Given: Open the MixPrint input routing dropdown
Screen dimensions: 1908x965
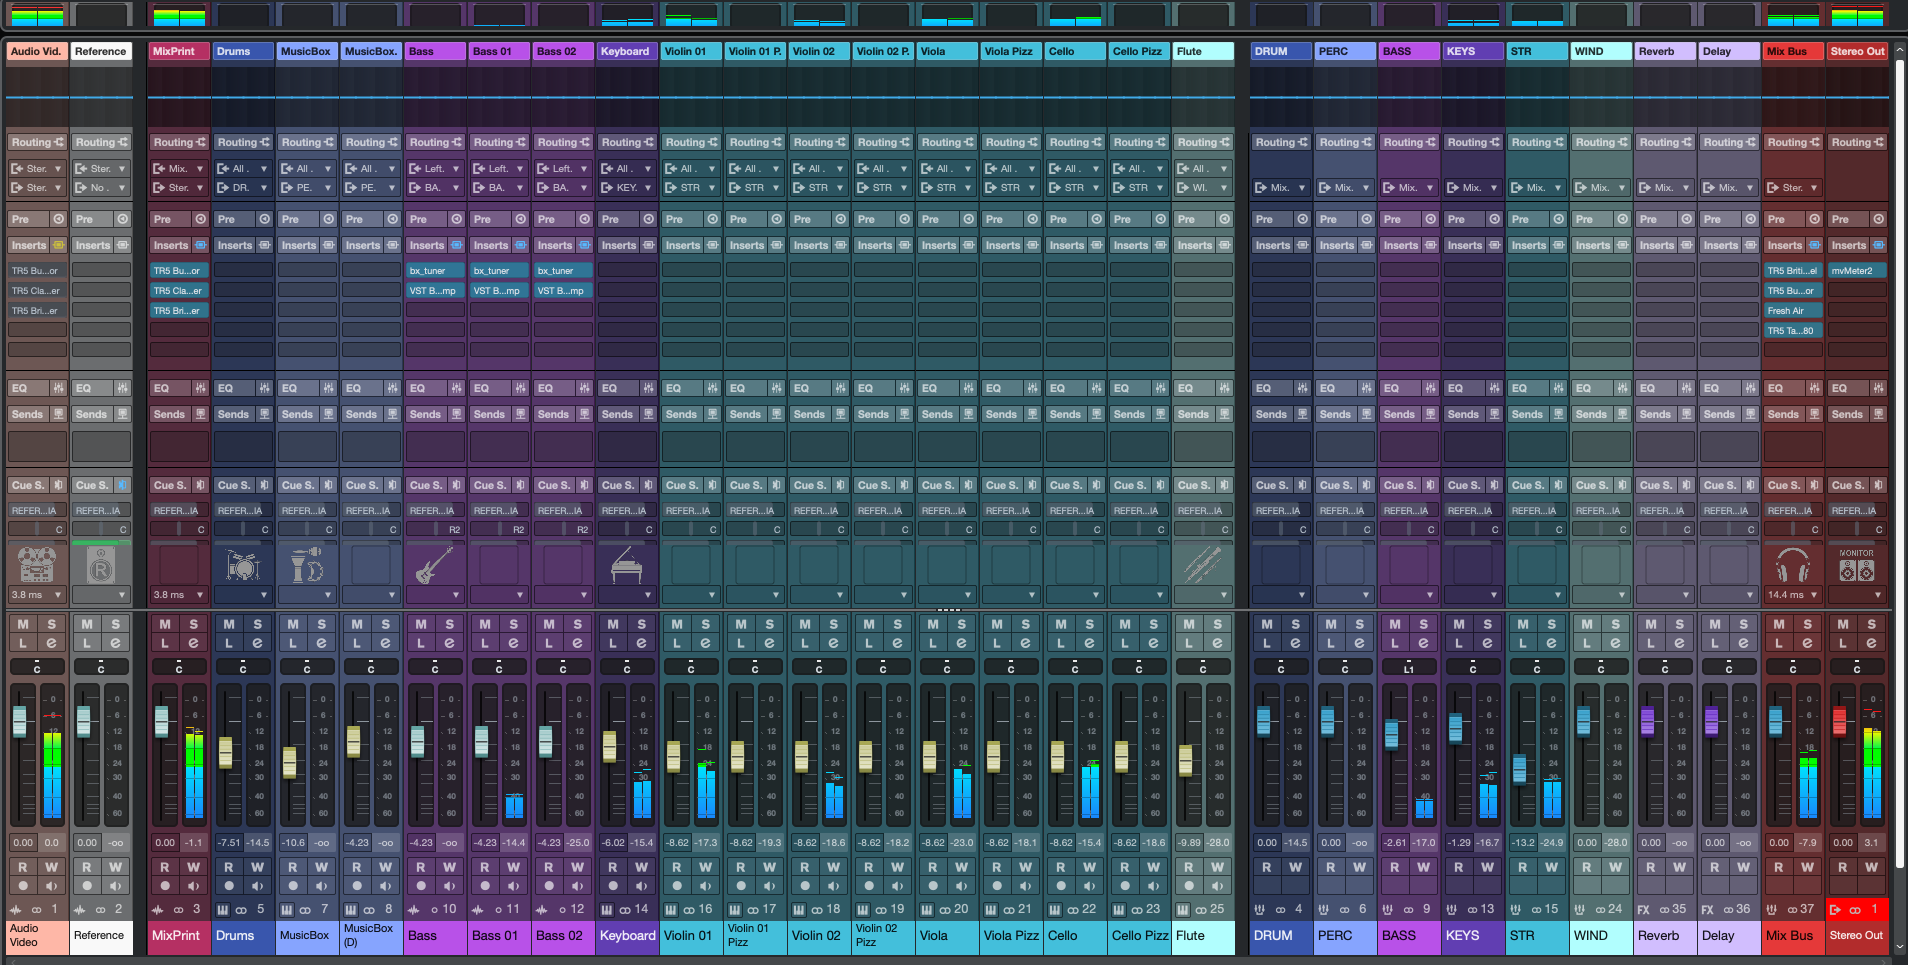Looking at the screenshot, I should (x=178, y=169).
